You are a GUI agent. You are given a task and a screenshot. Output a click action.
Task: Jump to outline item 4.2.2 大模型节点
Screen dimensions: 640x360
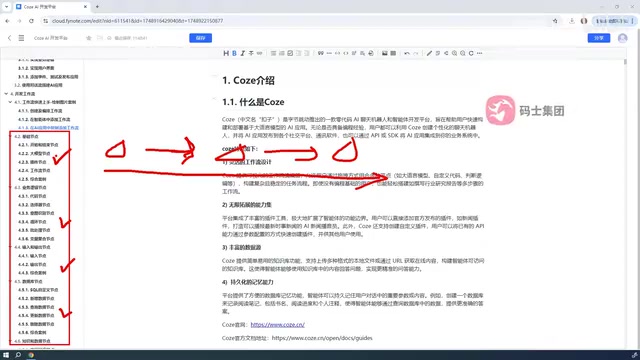[x=34, y=153]
